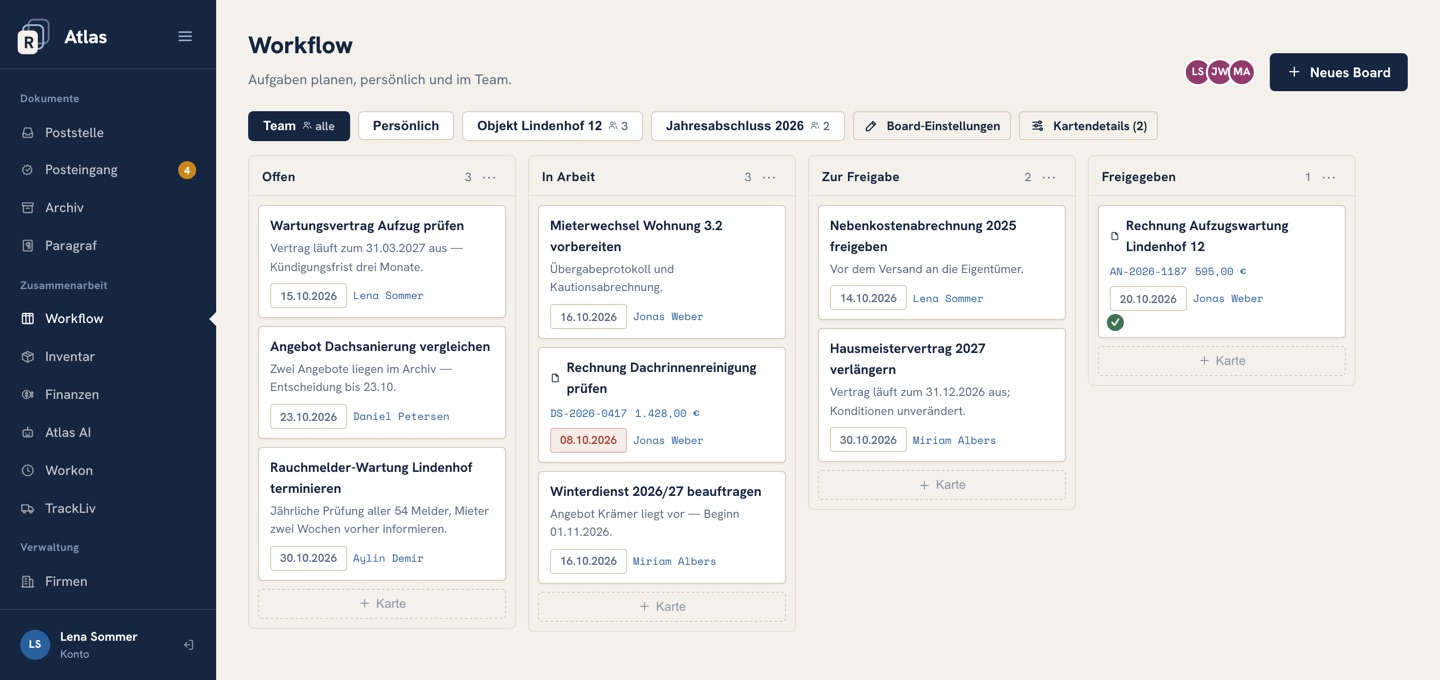Open card Hausmeistervertrag 2027 verlängern
The width and height of the screenshot is (1440, 680).
(942, 395)
